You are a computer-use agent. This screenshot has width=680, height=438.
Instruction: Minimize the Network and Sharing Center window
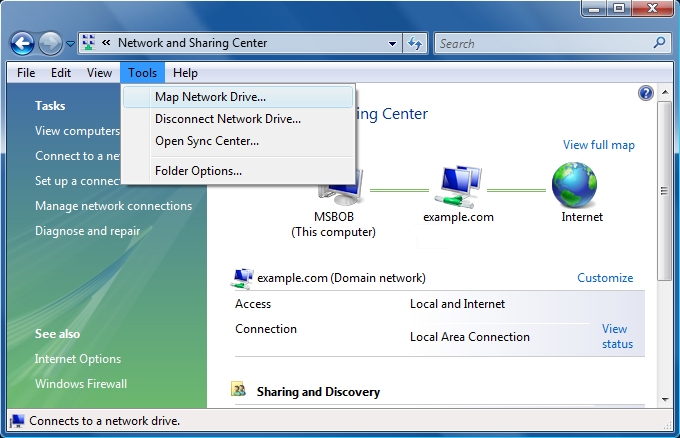594,8
